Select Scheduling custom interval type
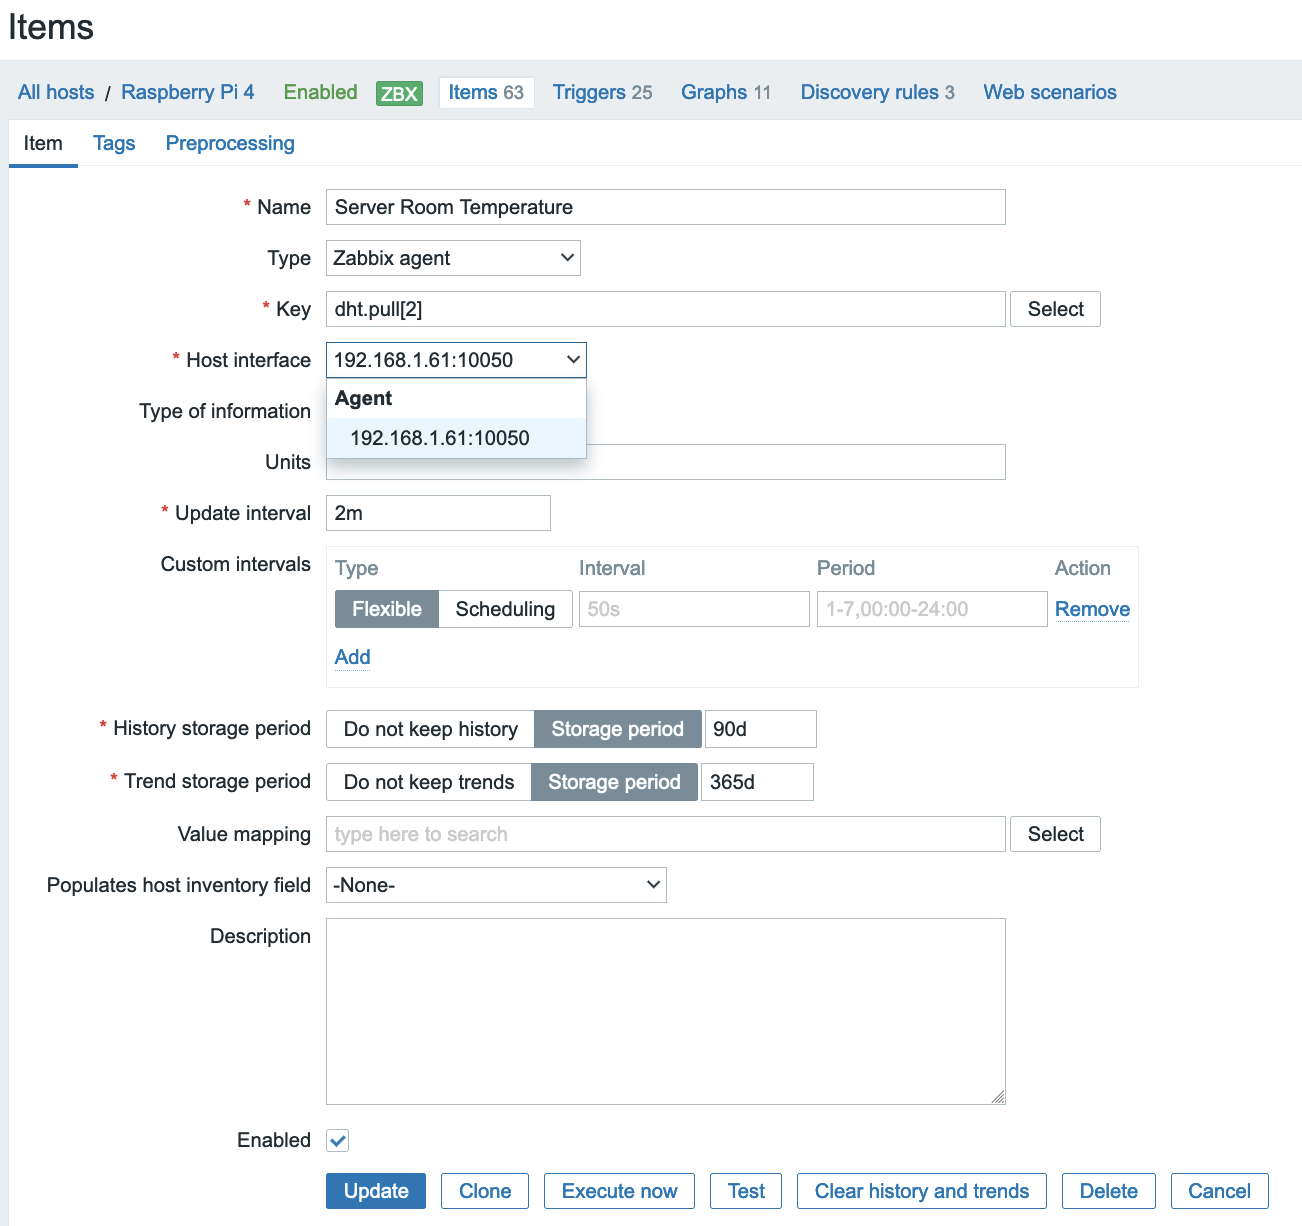1302x1226 pixels. pos(505,609)
